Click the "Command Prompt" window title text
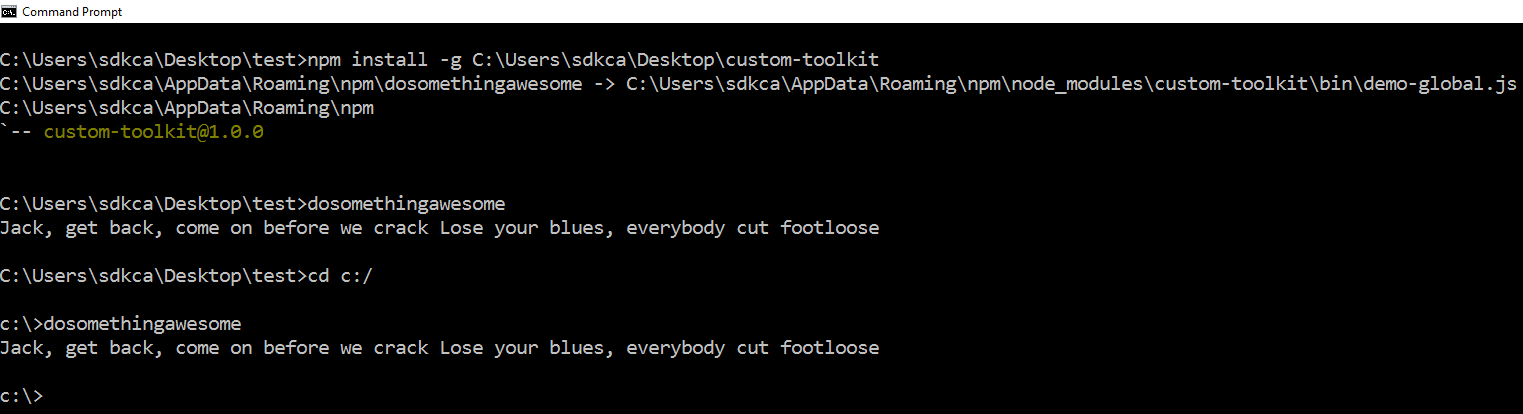Viewport: 1523px width, 414px height. point(72,12)
